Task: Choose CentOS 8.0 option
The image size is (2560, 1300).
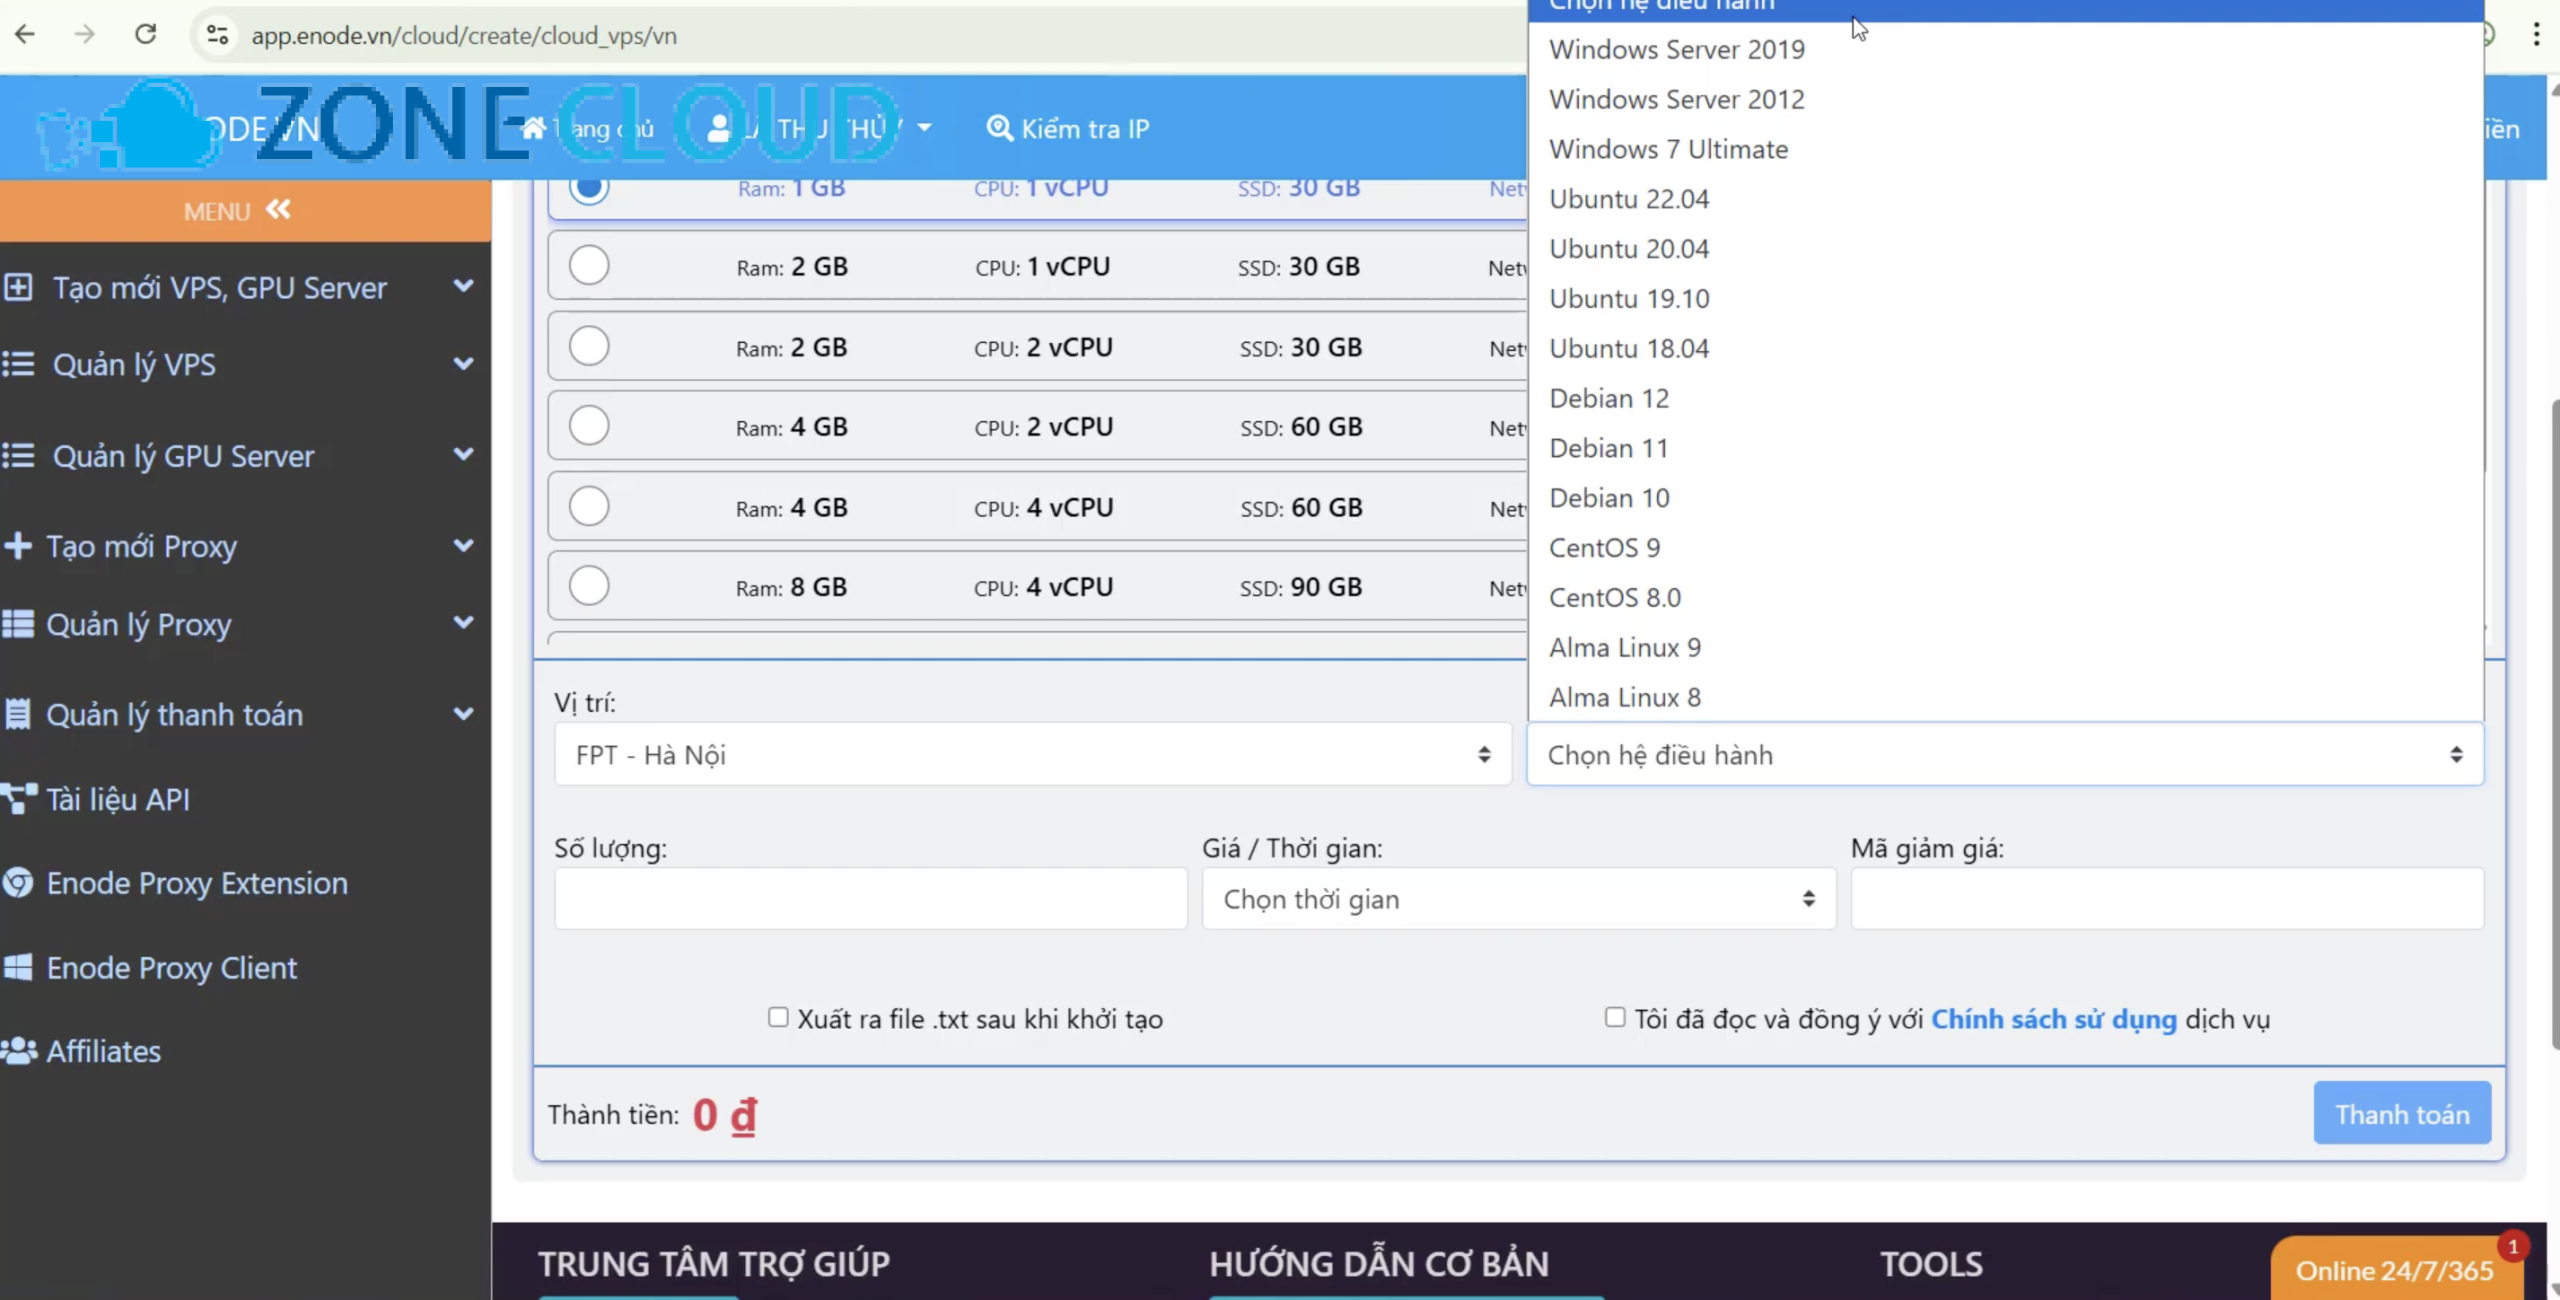Action: point(2005,598)
